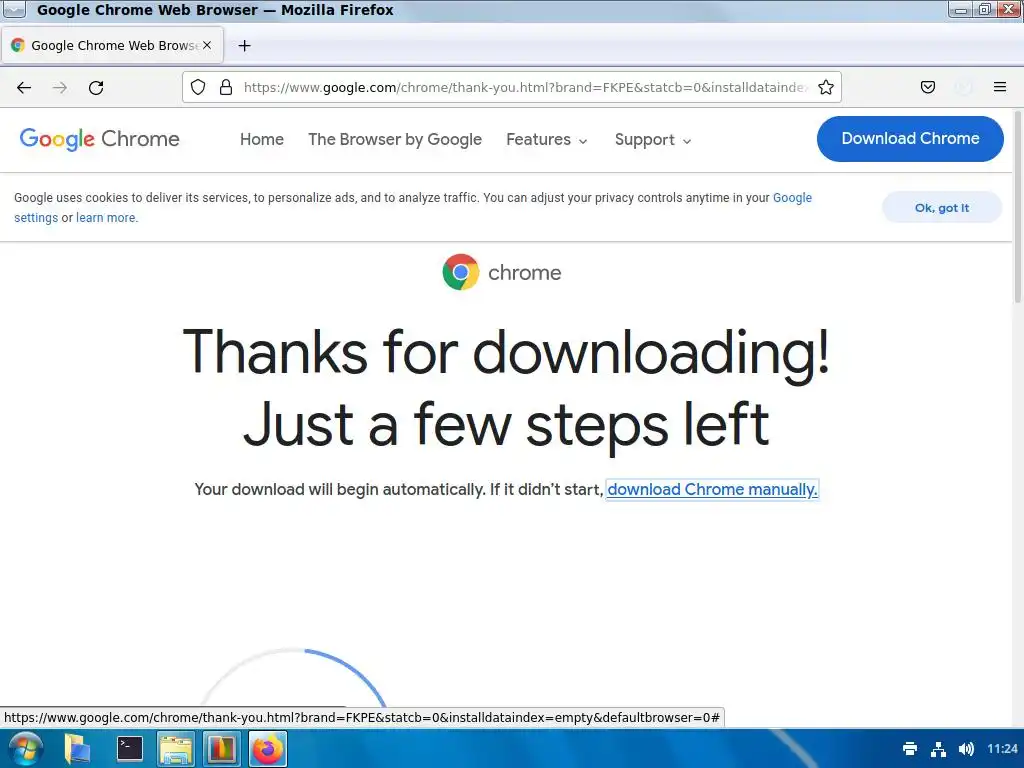Open the printer tray icon
The image size is (1024, 768).
910,748
